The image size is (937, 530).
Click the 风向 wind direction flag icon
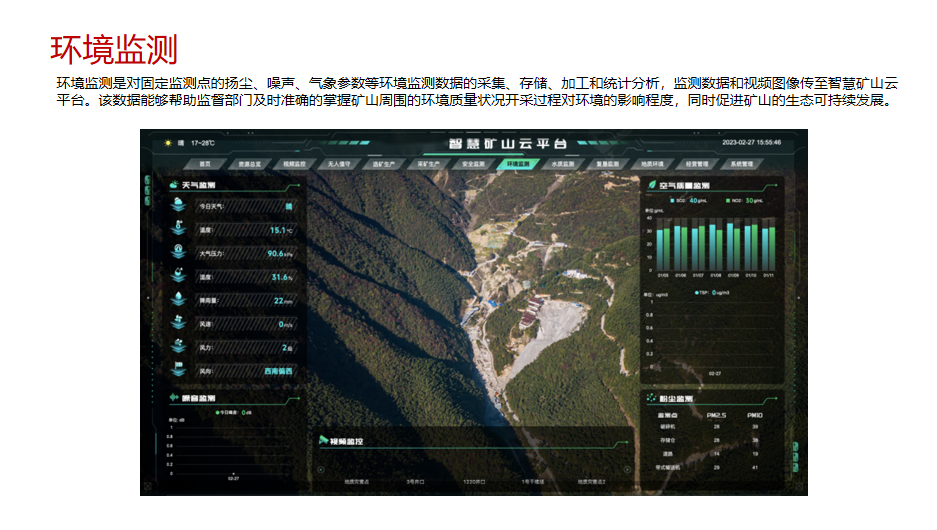(x=178, y=370)
